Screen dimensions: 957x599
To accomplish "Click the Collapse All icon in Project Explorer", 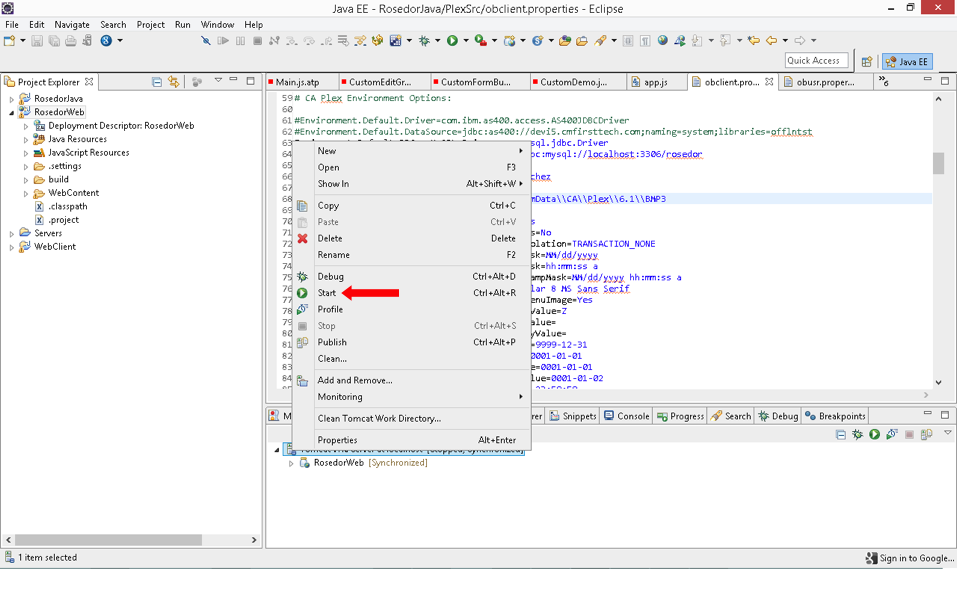I will (157, 82).
